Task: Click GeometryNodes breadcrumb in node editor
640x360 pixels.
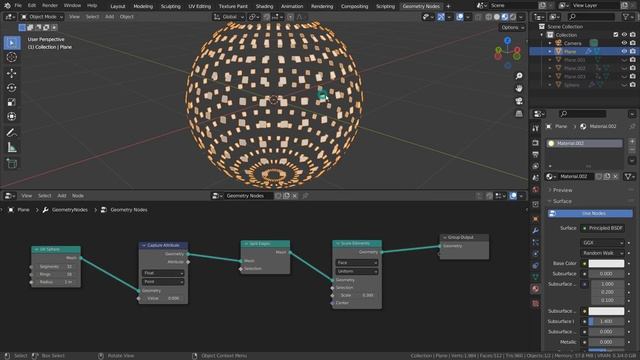Action: [x=69, y=210]
